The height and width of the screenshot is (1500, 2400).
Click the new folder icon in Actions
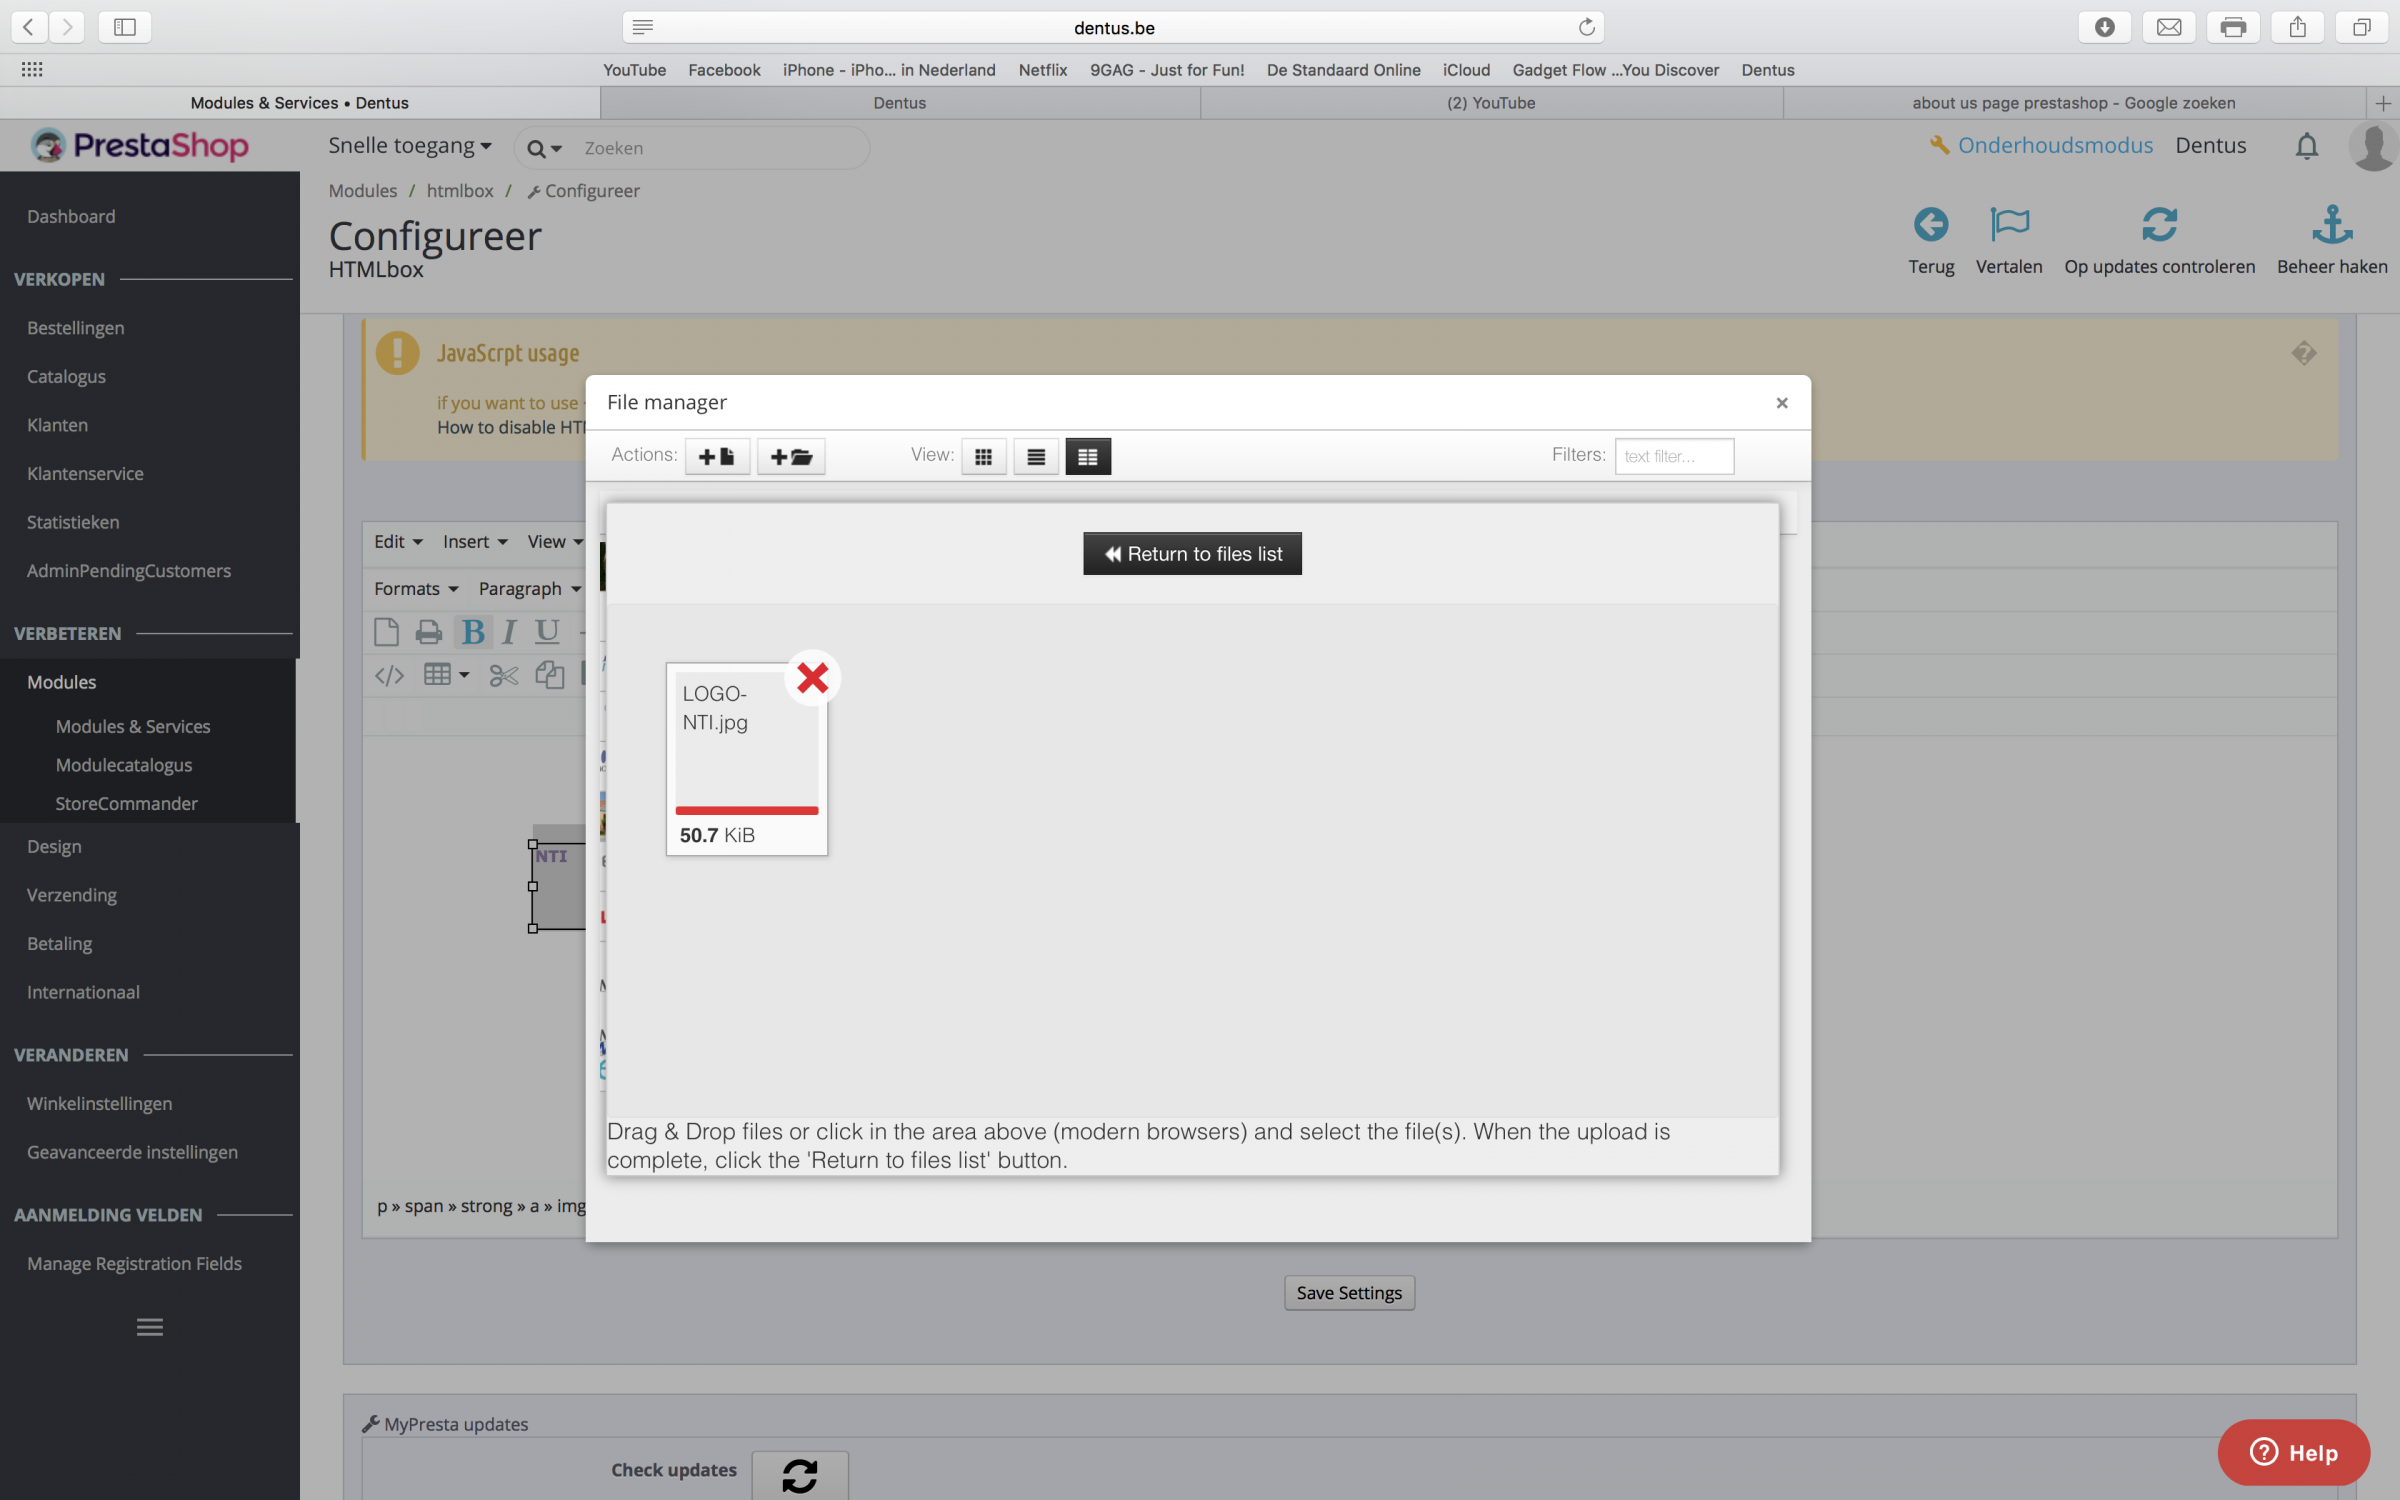790,456
